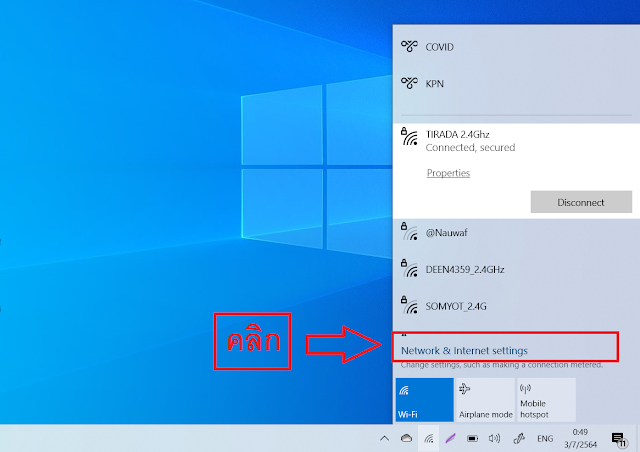
Task: Show hidden icons with the taskbar chevron
Action: tap(384, 439)
